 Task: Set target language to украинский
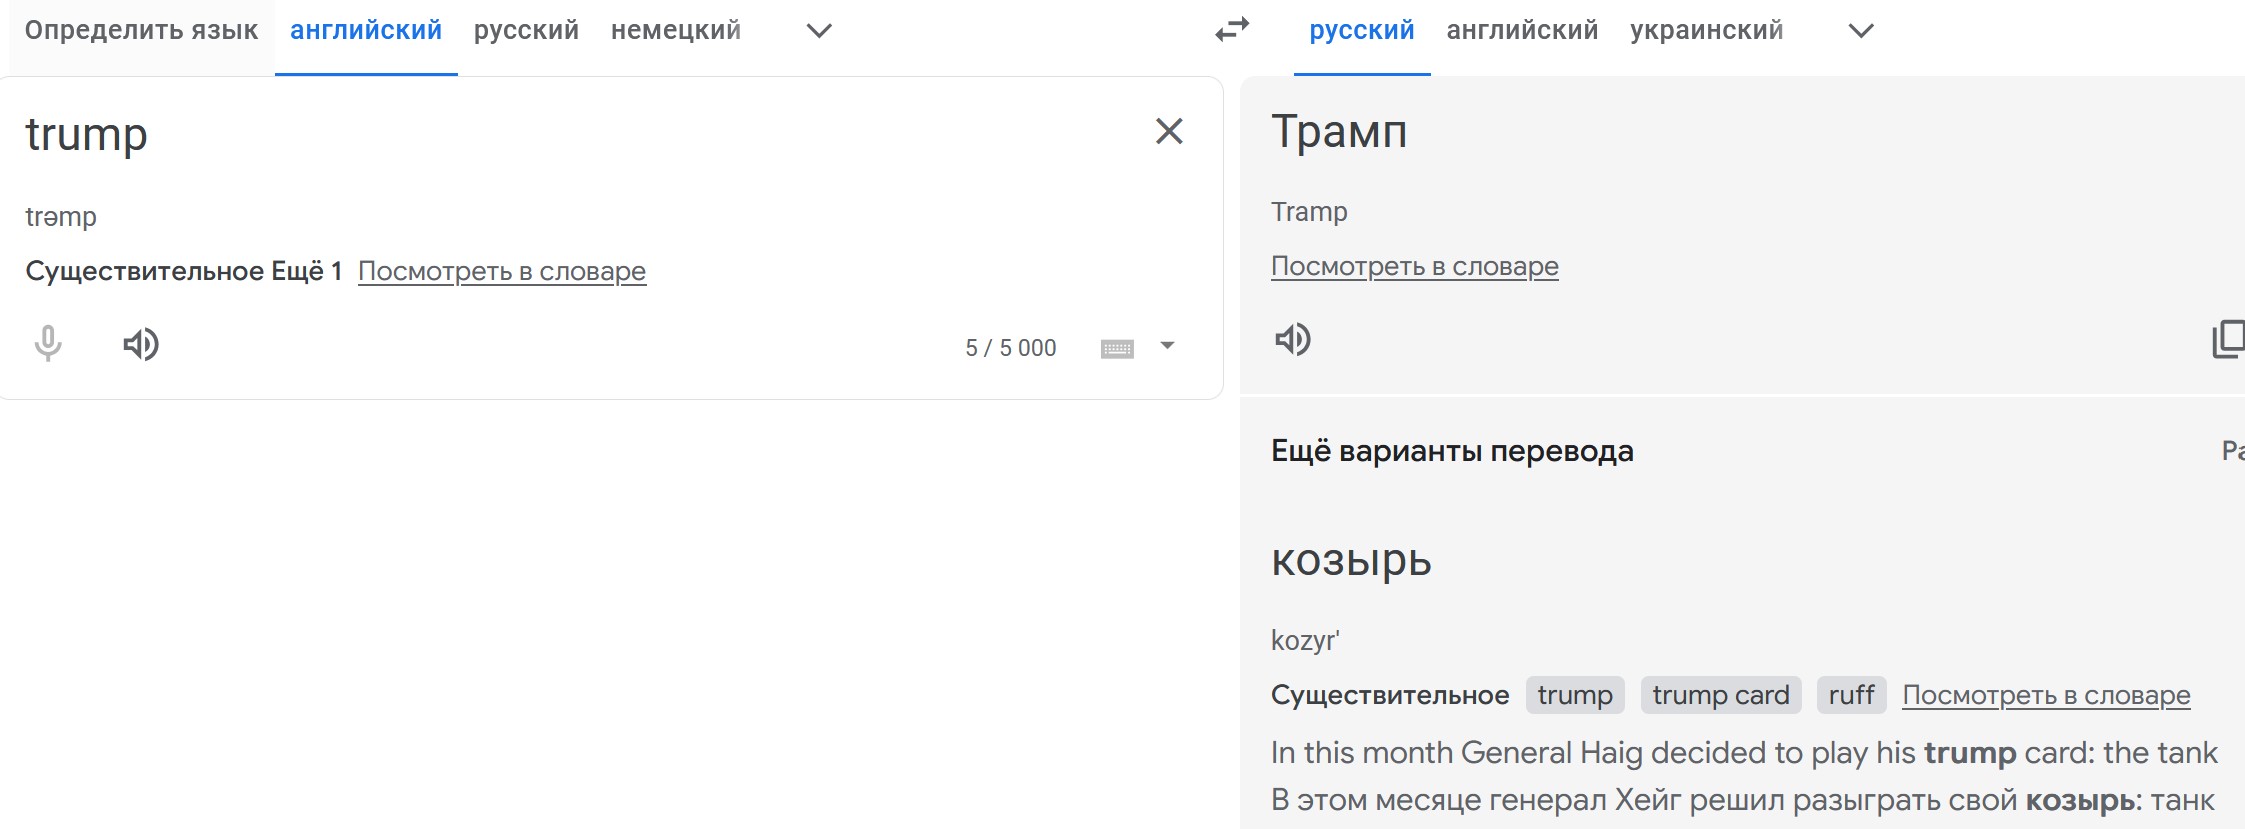pyautogui.click(x=1706, y=31)
